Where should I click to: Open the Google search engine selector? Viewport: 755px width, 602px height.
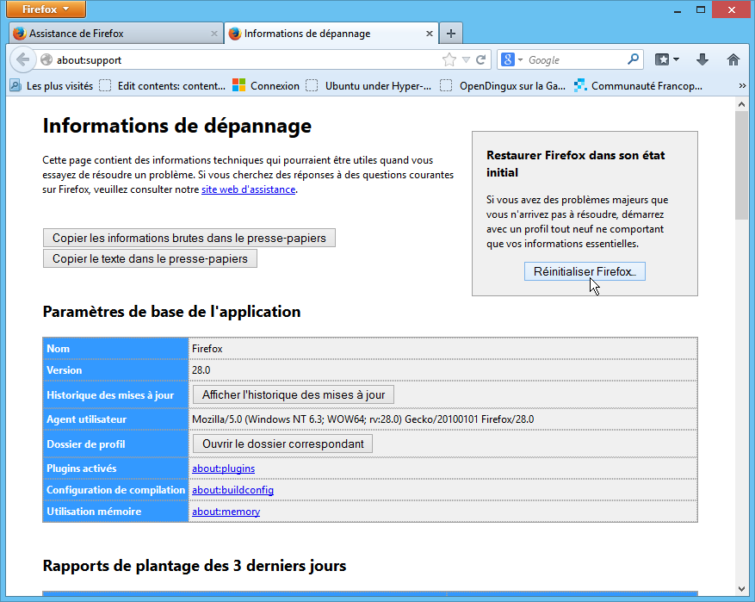click(511, 60)
